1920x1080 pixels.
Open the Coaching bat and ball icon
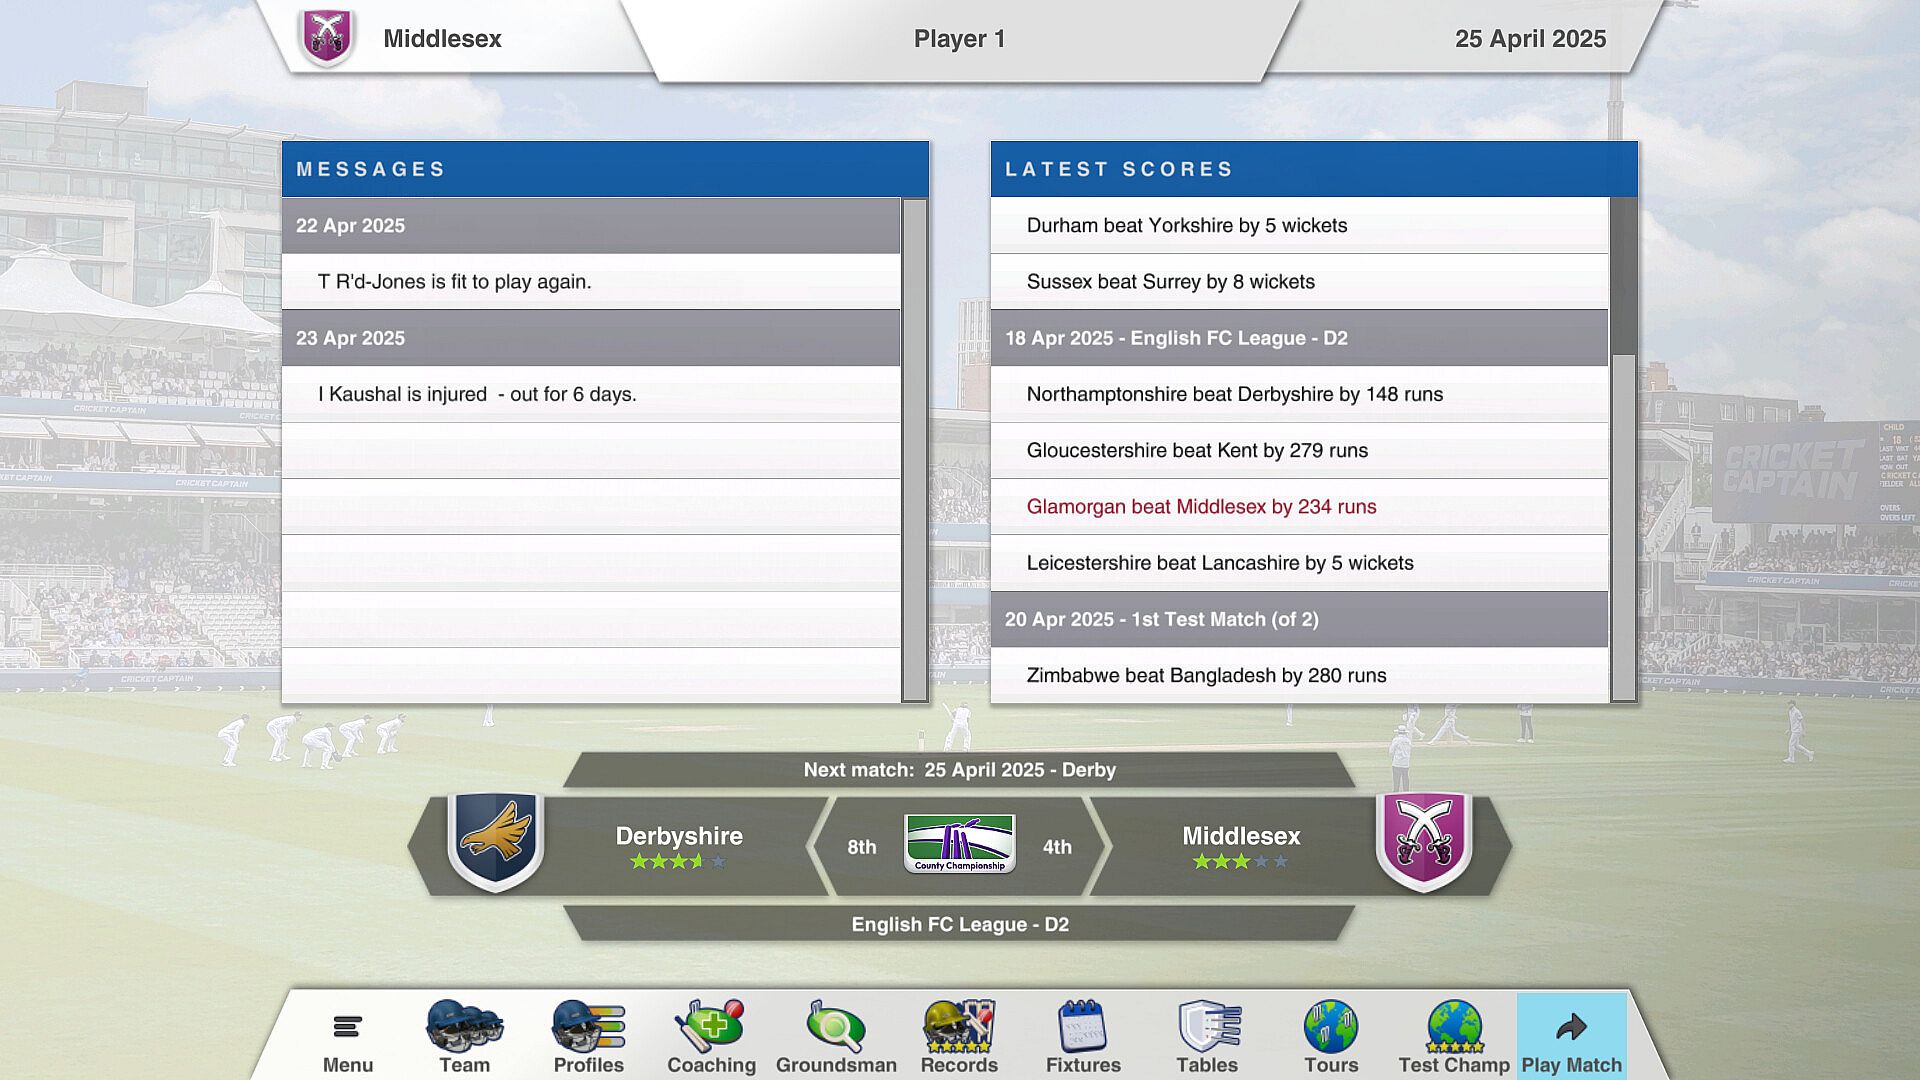point(711,1027)
